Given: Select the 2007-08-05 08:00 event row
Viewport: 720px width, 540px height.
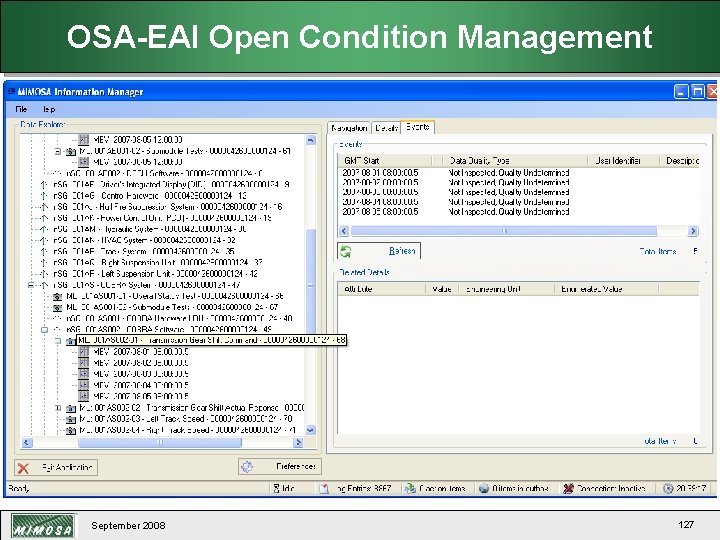Looking at the screenshot, I should tap(456, 212).
